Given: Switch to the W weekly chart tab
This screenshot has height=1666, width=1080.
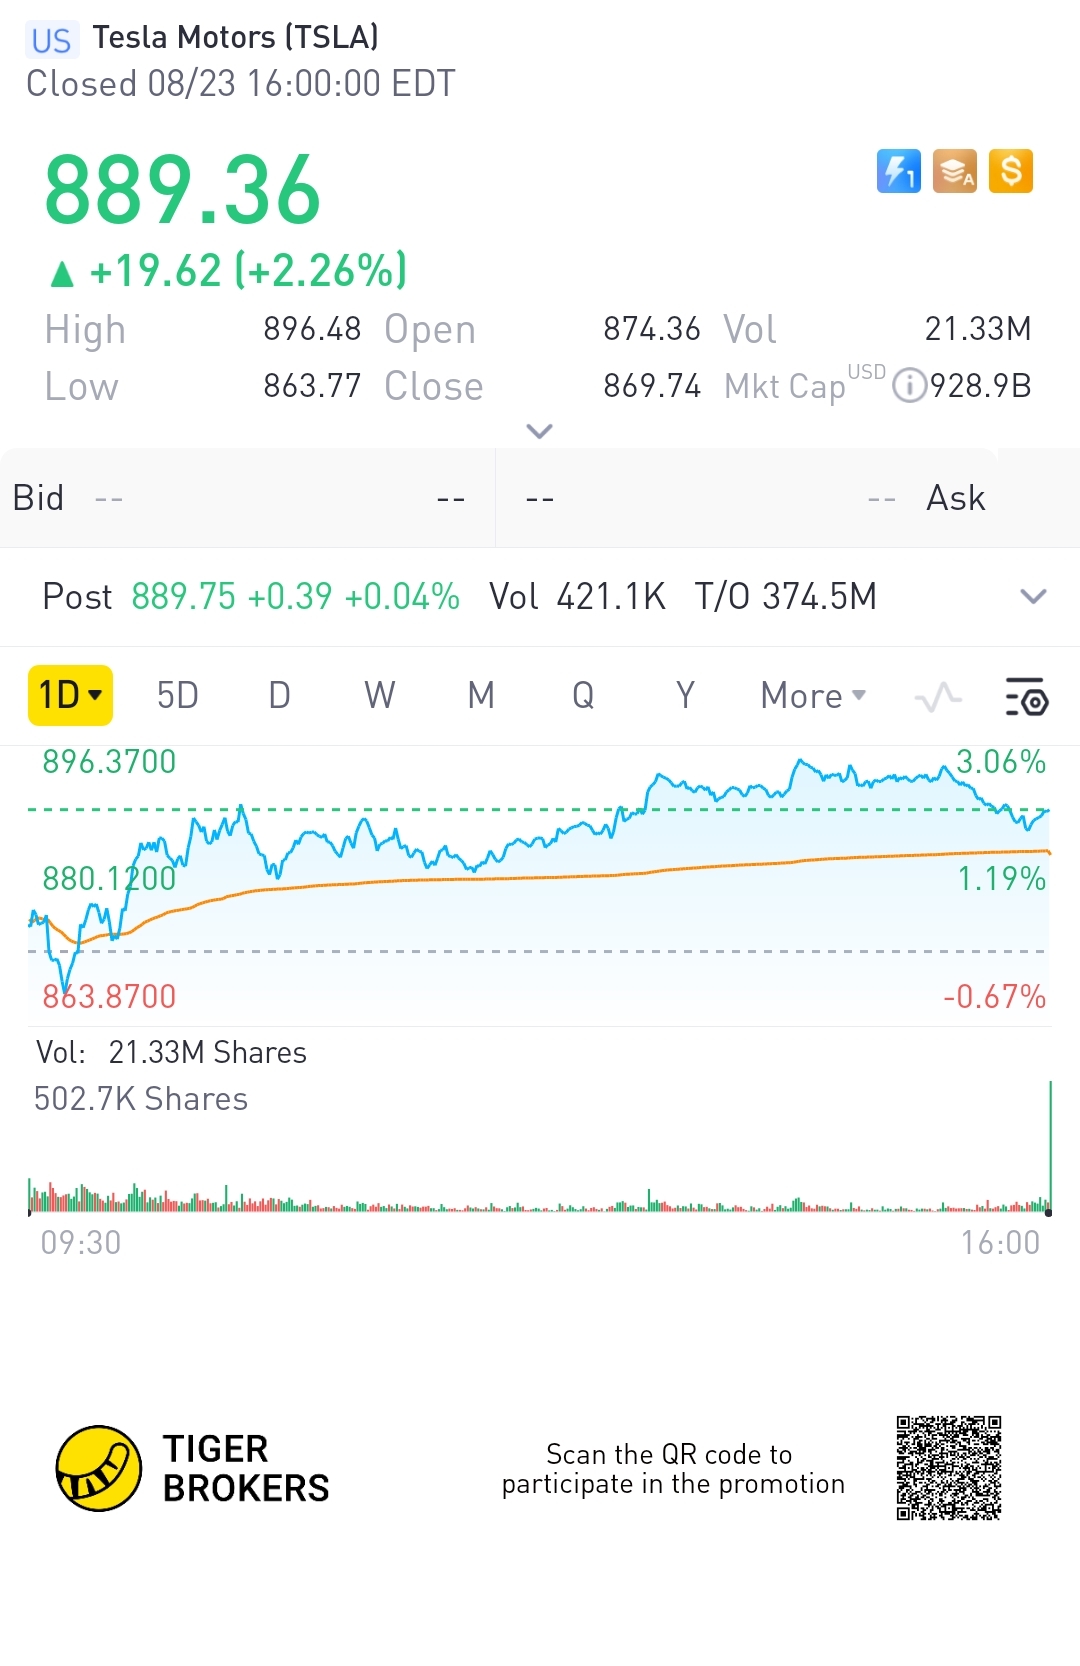Looking at the screenshot, I should [x=380, y=696].
